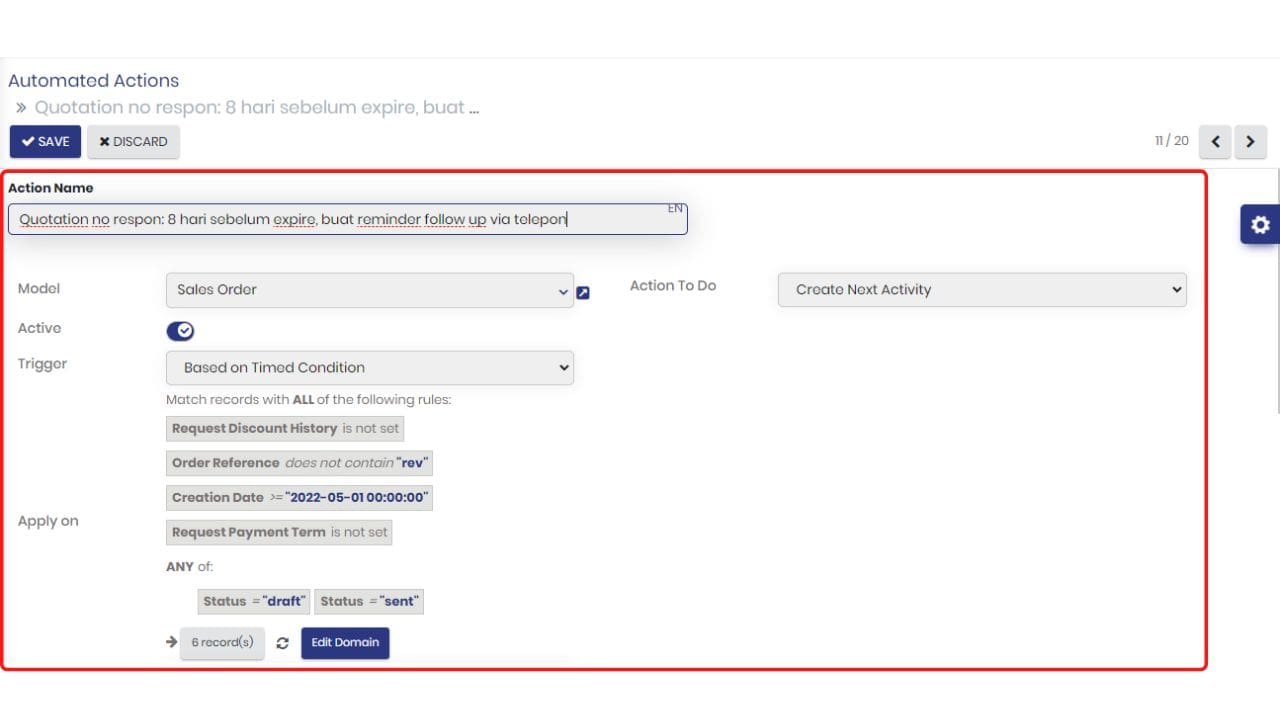Click the Action To Do label
1280x720 pixels.
[673, 286]
